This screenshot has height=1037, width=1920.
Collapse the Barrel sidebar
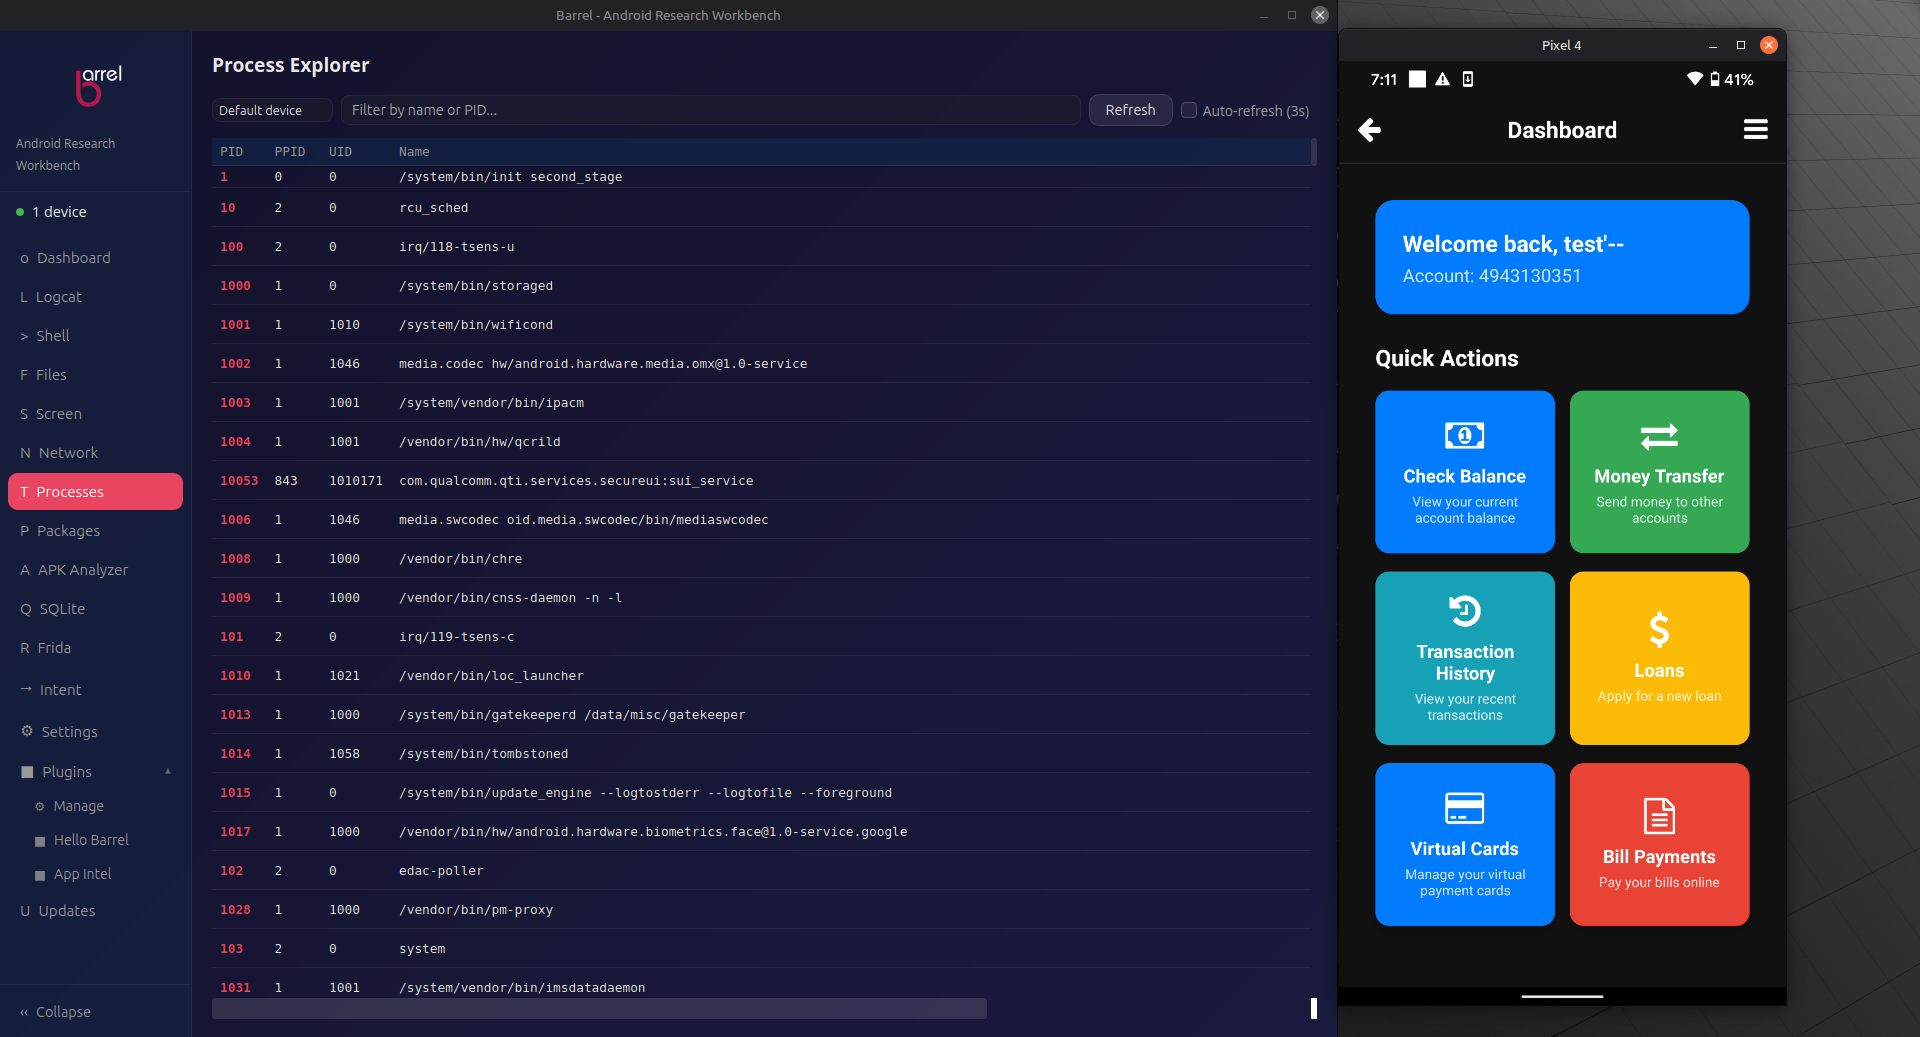tap(55, 1012)
